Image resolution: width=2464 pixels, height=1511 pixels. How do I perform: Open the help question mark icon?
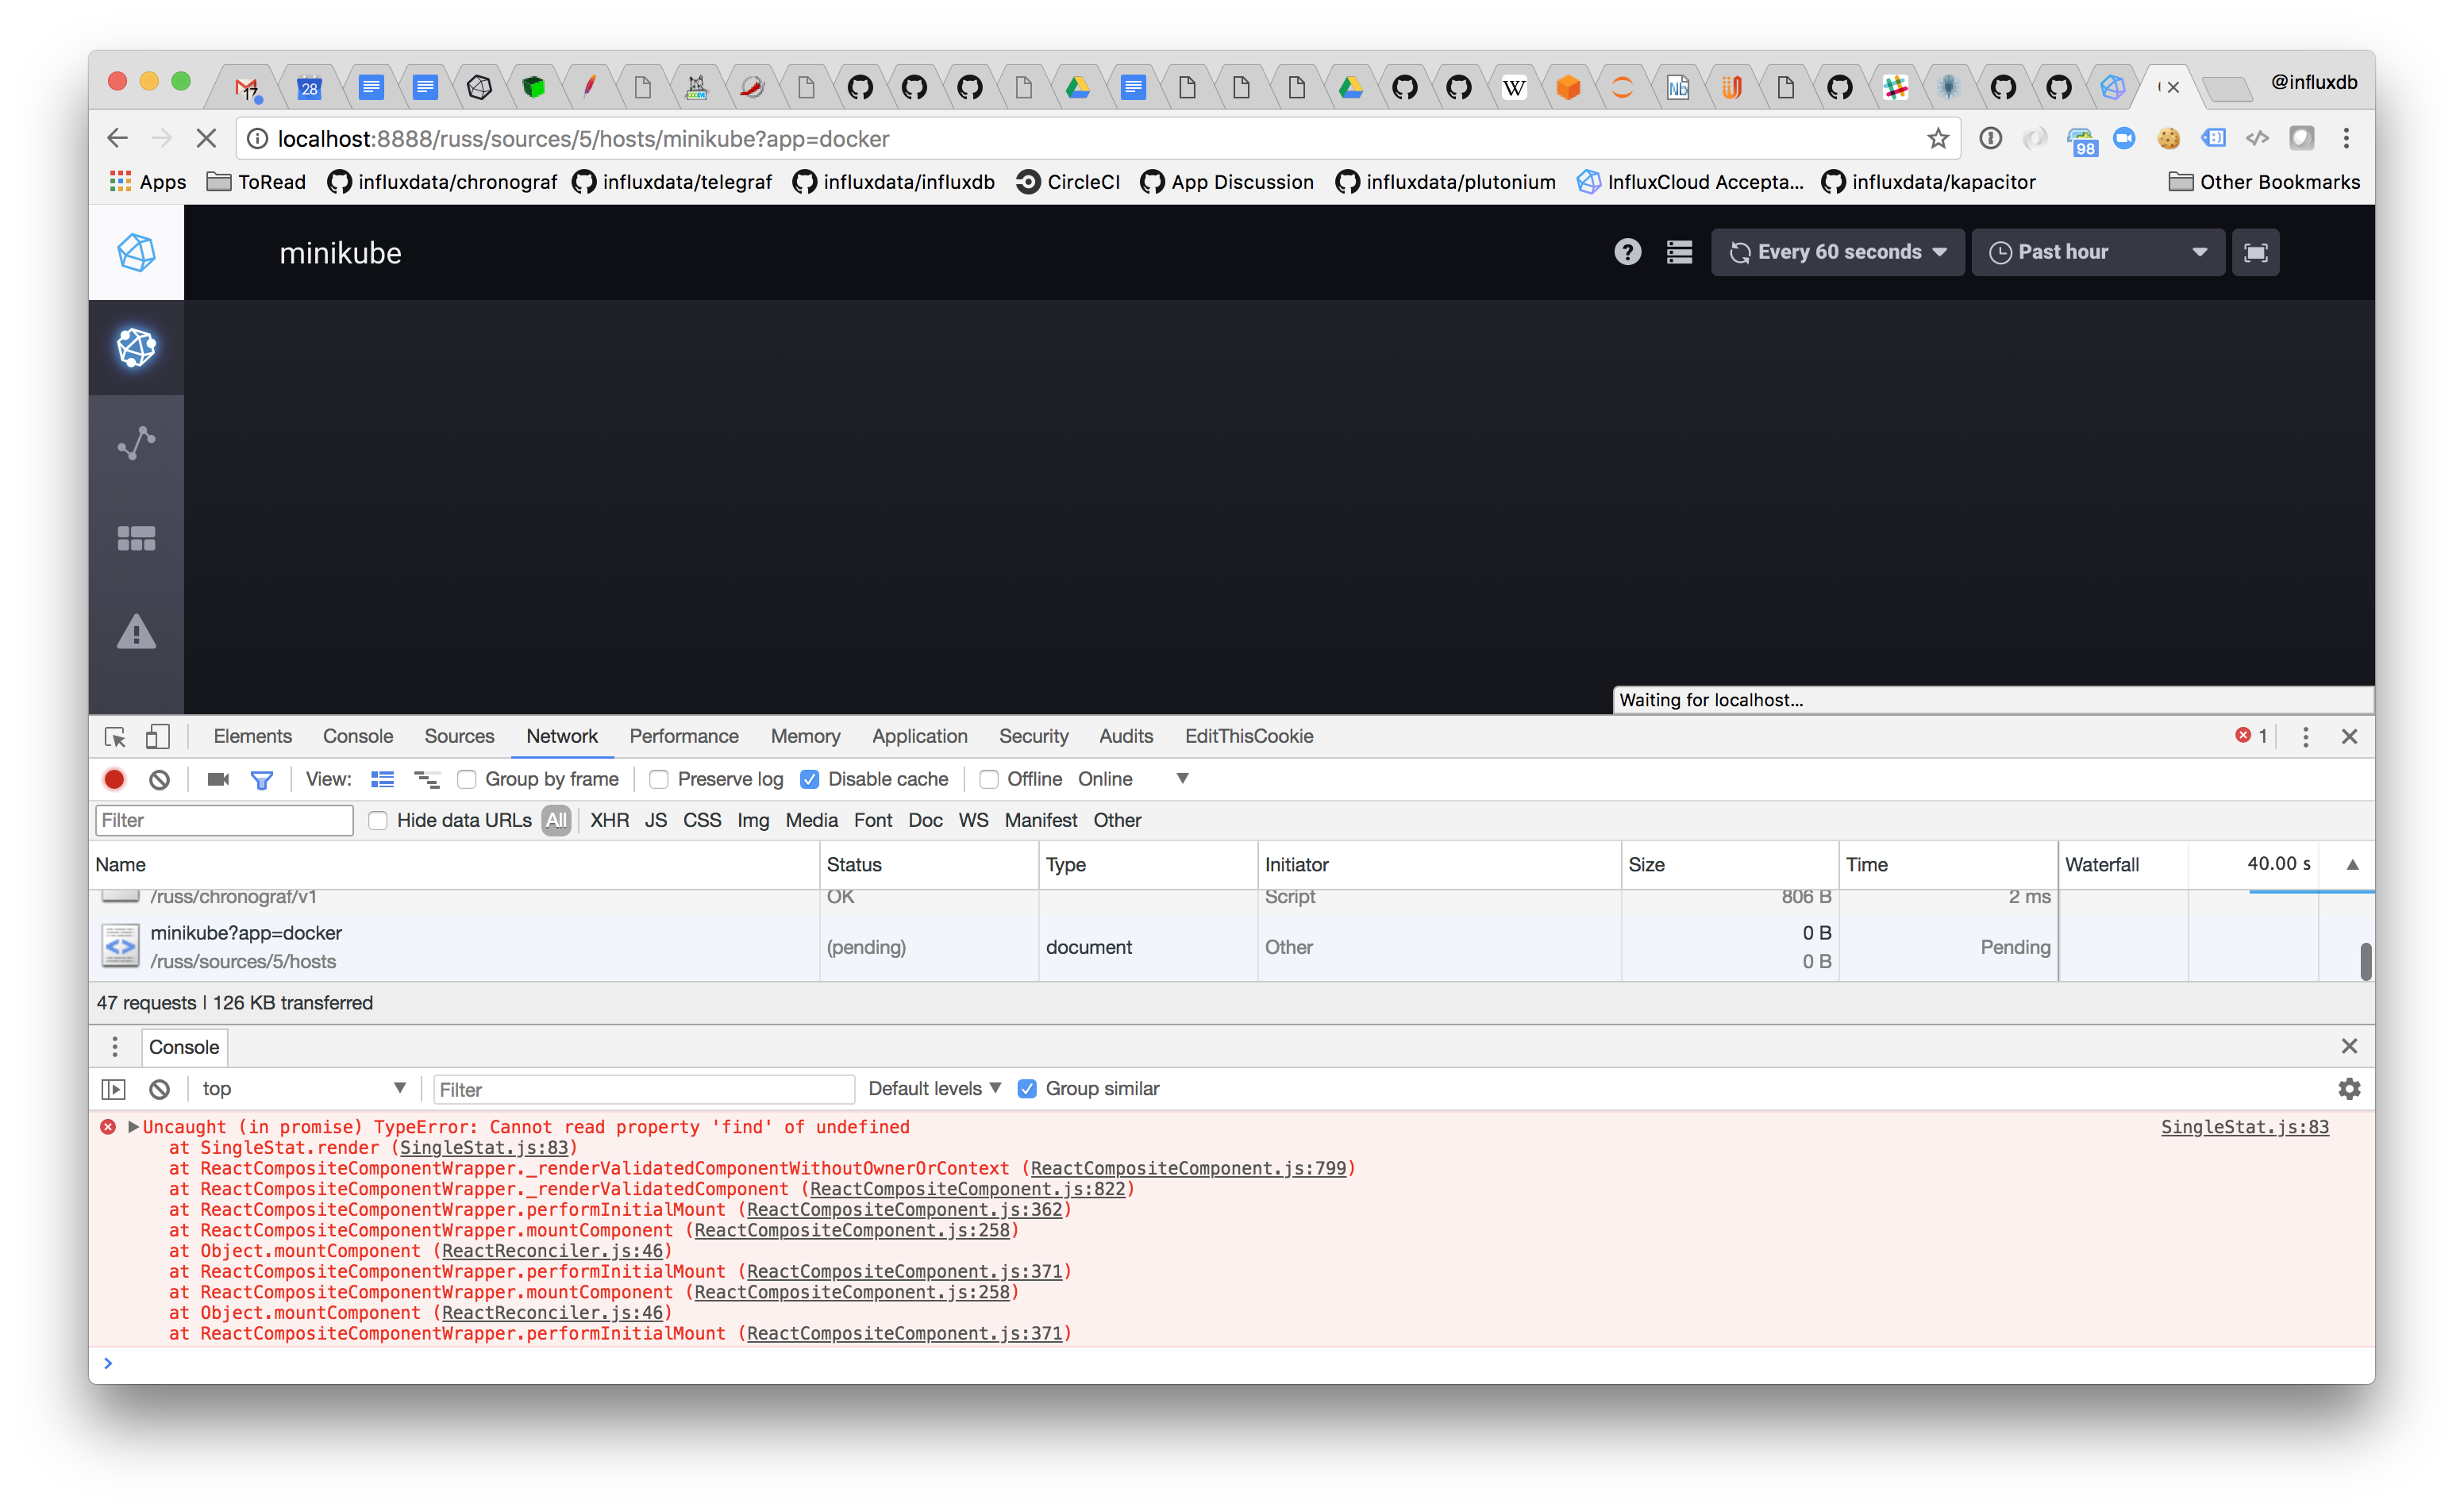click(1628, 252)
